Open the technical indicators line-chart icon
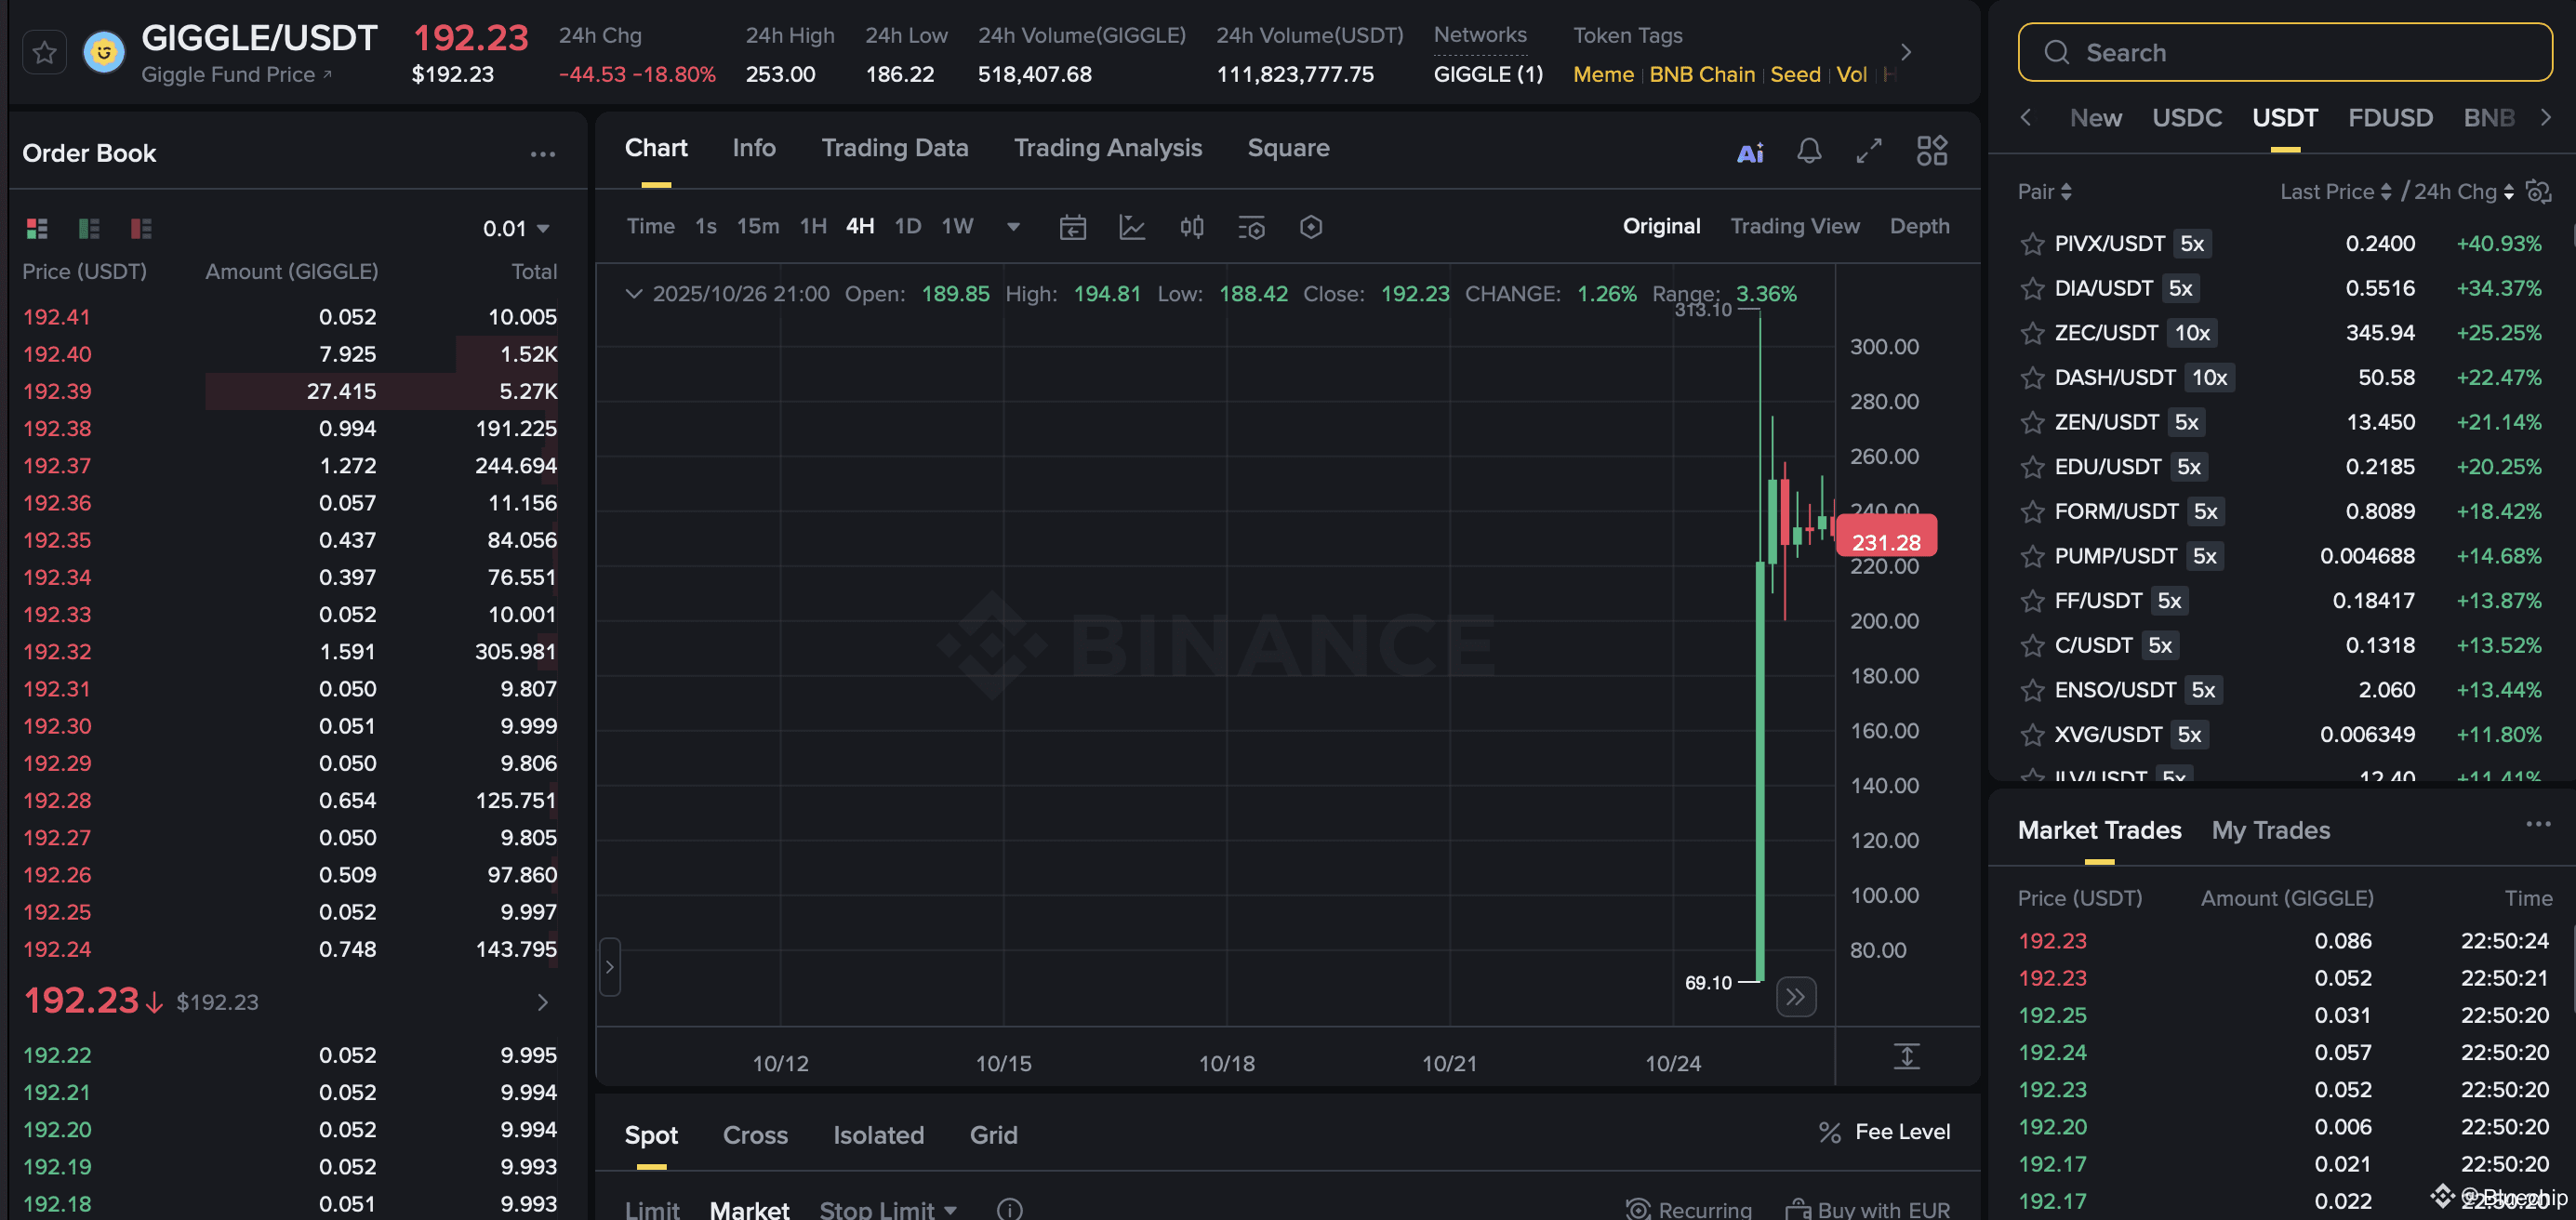 (x=1131, y=227)
